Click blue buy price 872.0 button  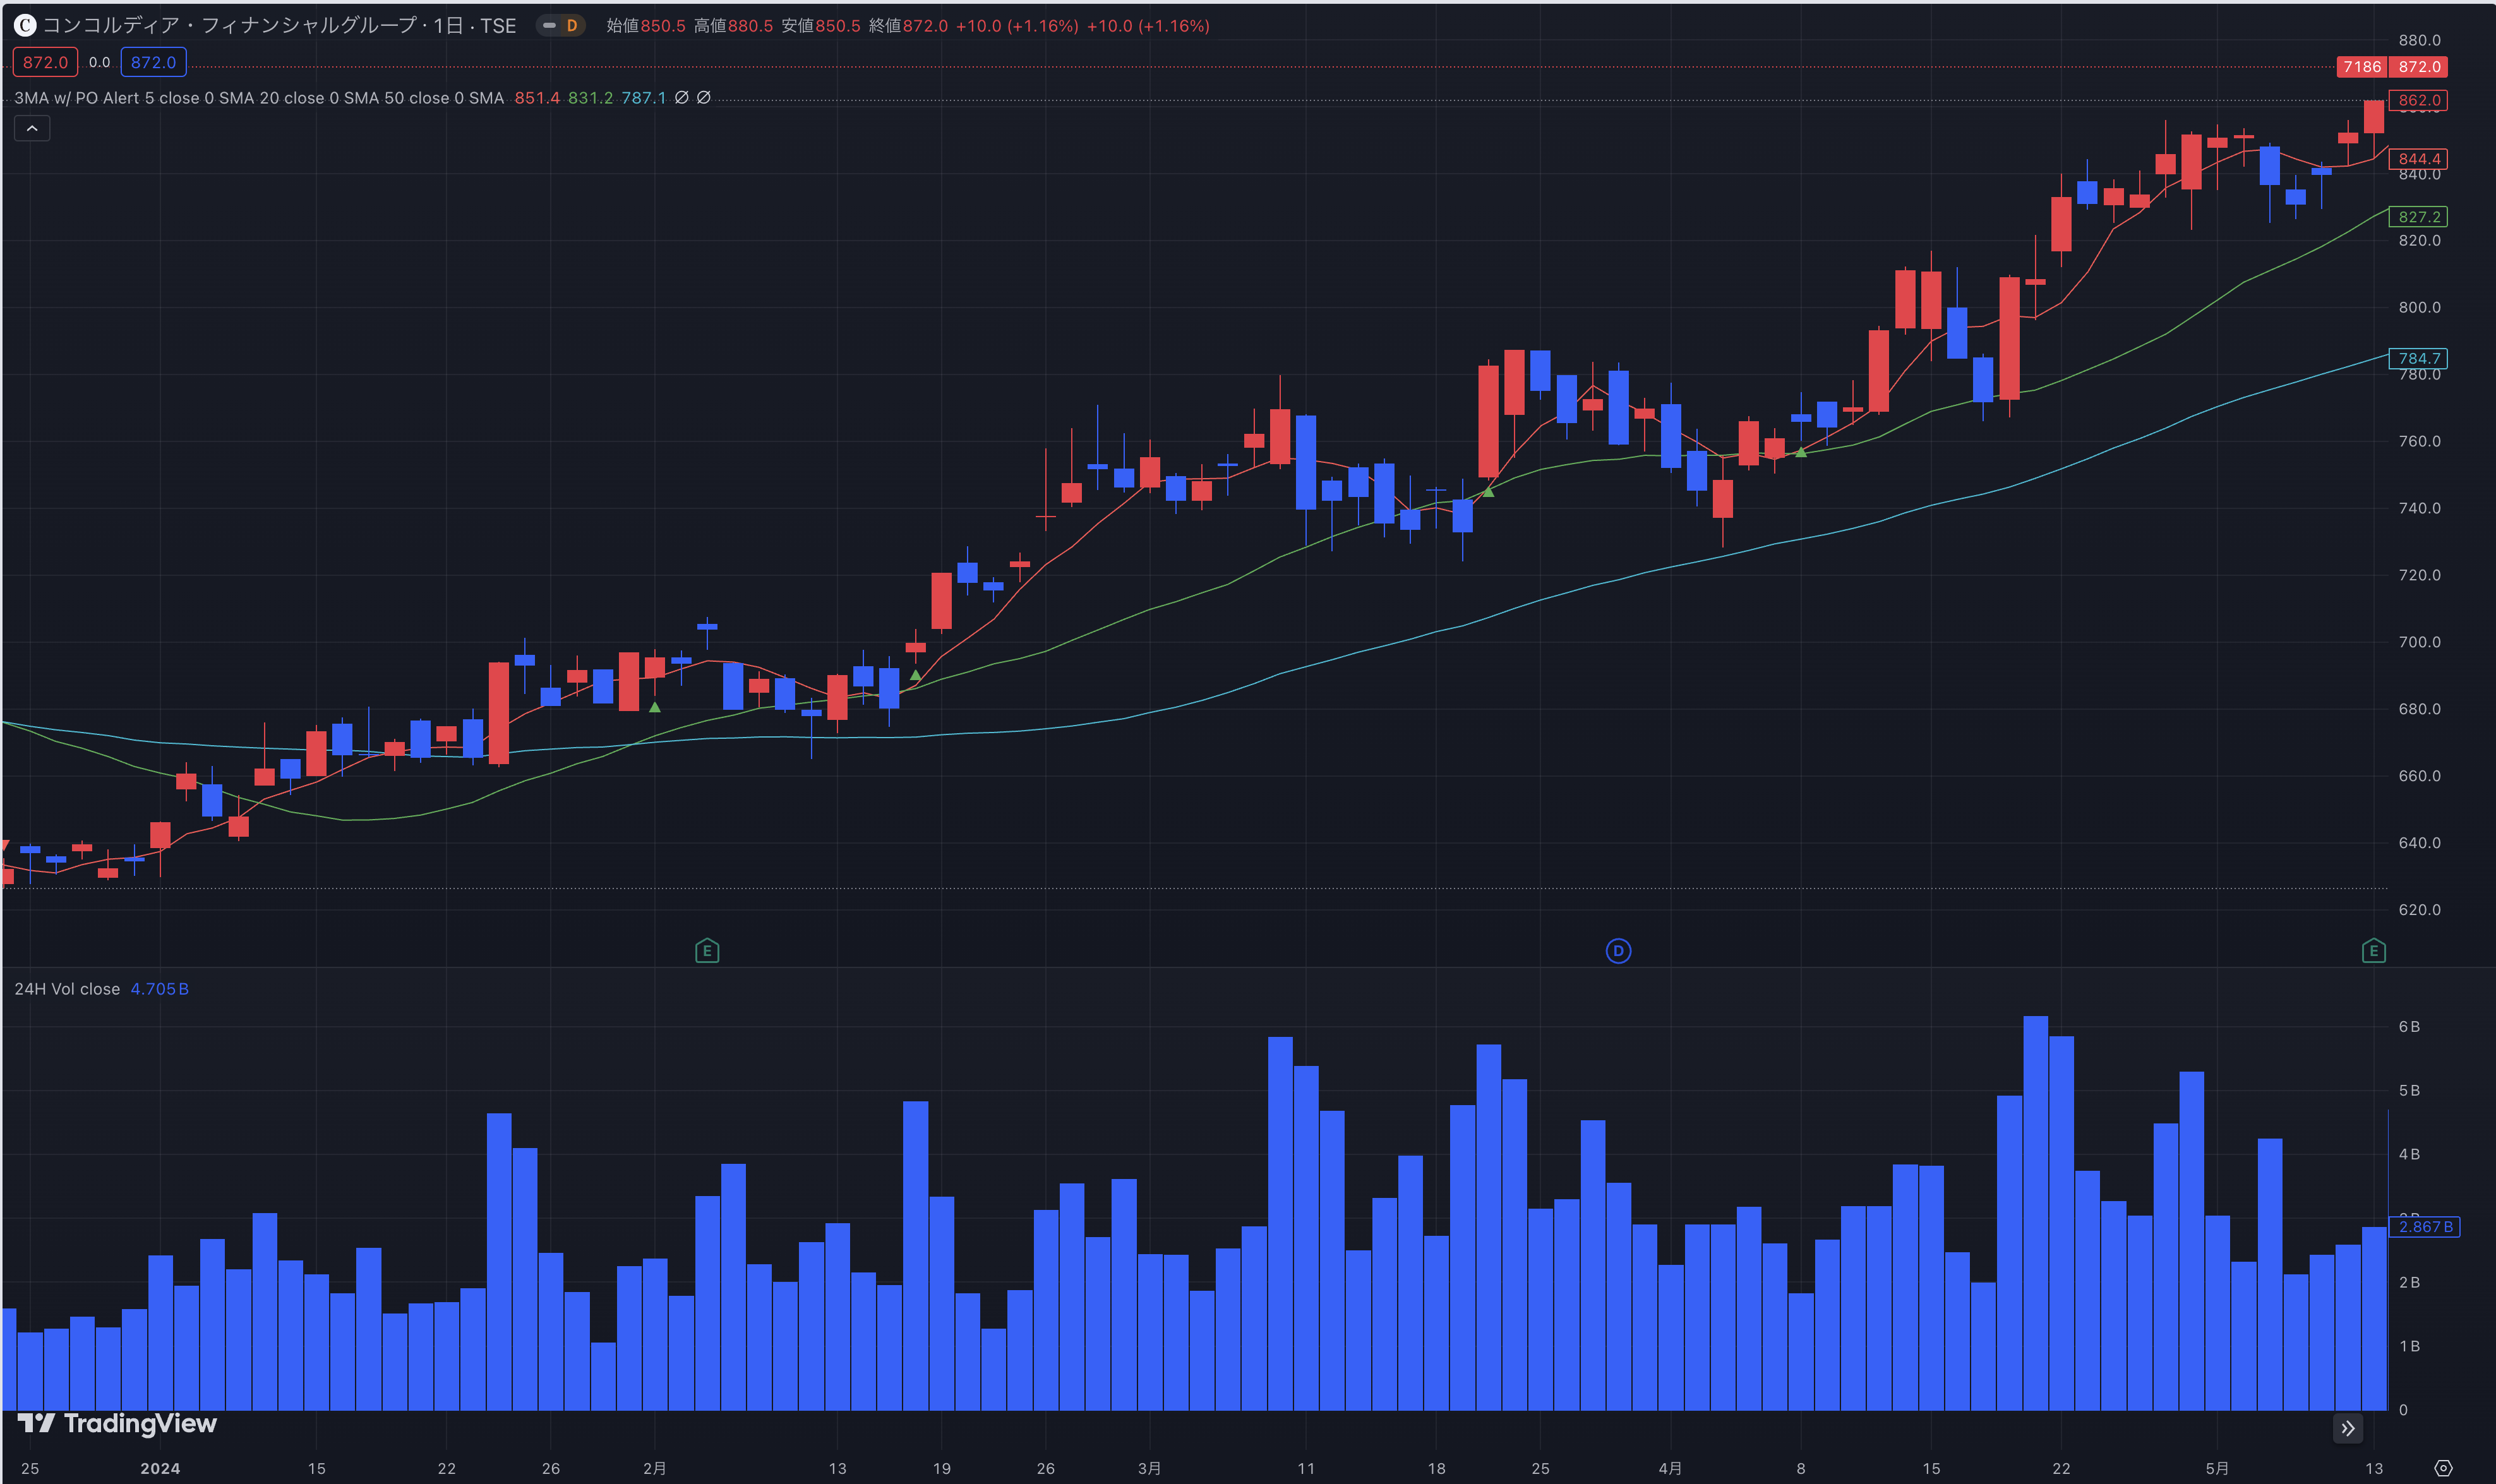point(153,62)
